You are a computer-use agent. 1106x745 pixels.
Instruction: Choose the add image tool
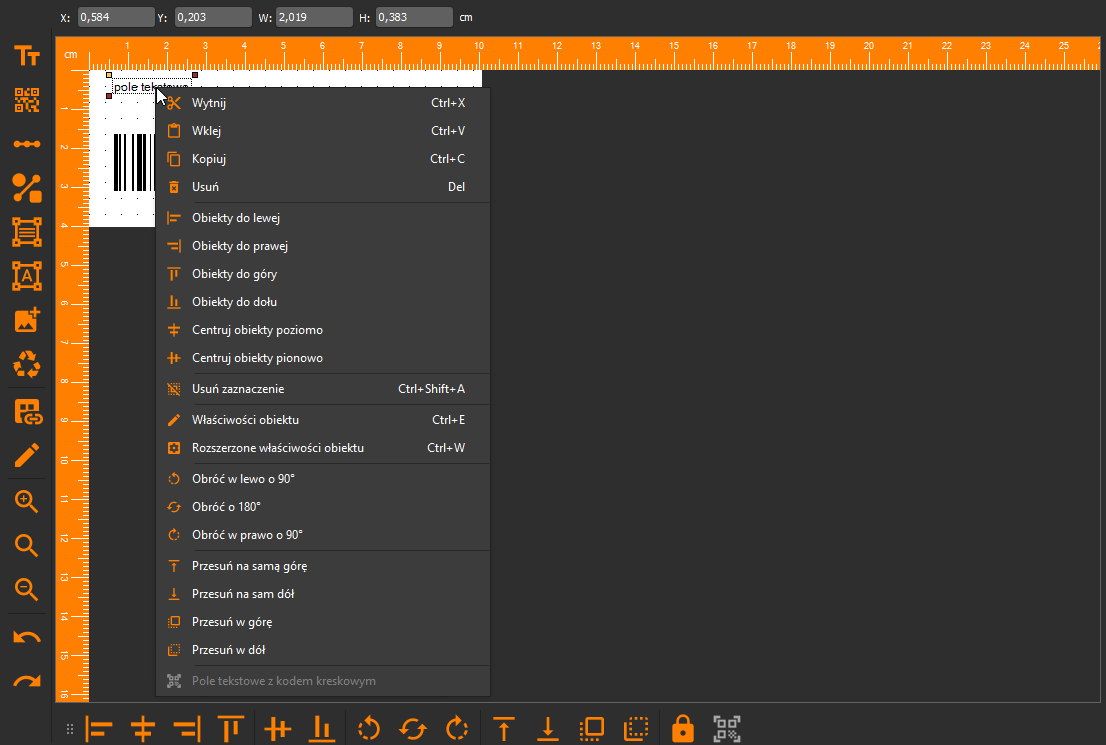coord(27,320)
